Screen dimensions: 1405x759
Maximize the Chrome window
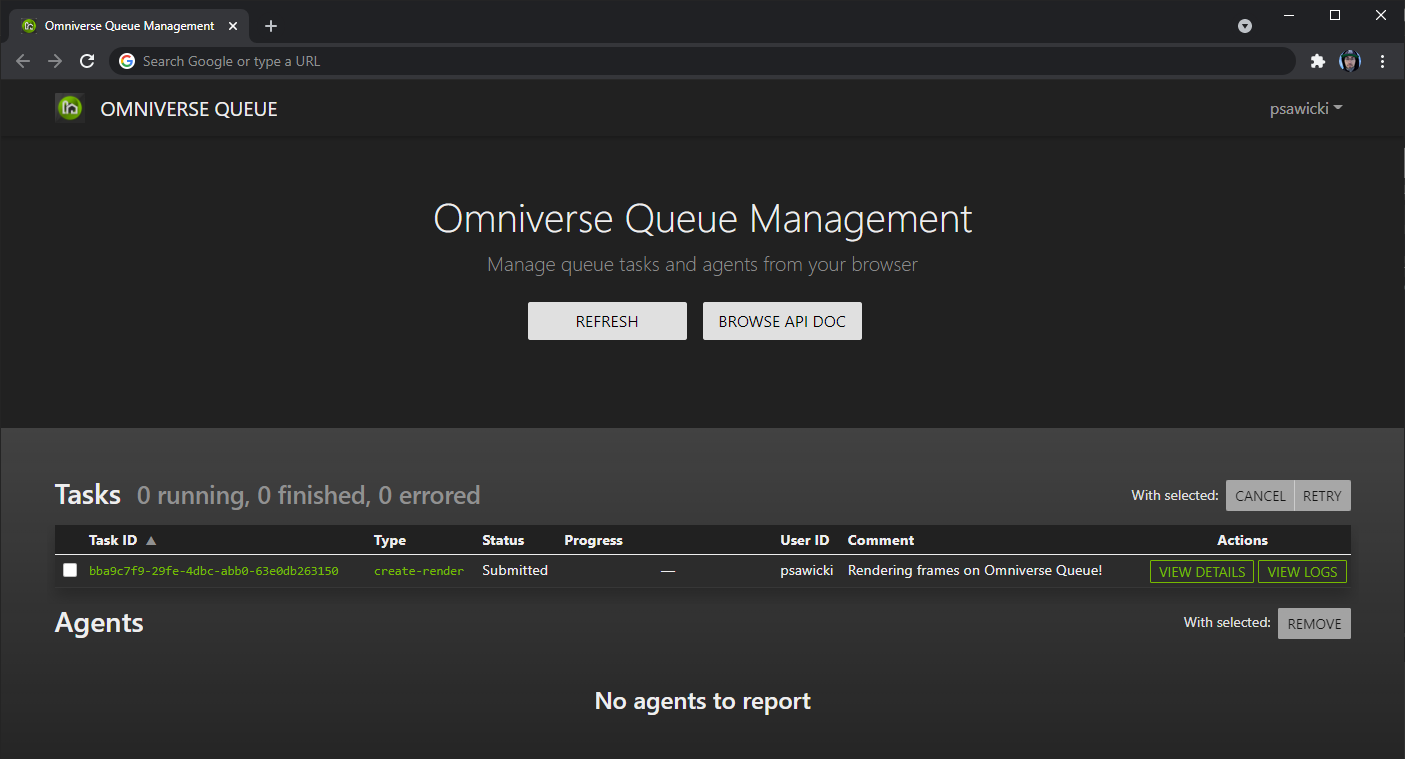[1335, 15]
